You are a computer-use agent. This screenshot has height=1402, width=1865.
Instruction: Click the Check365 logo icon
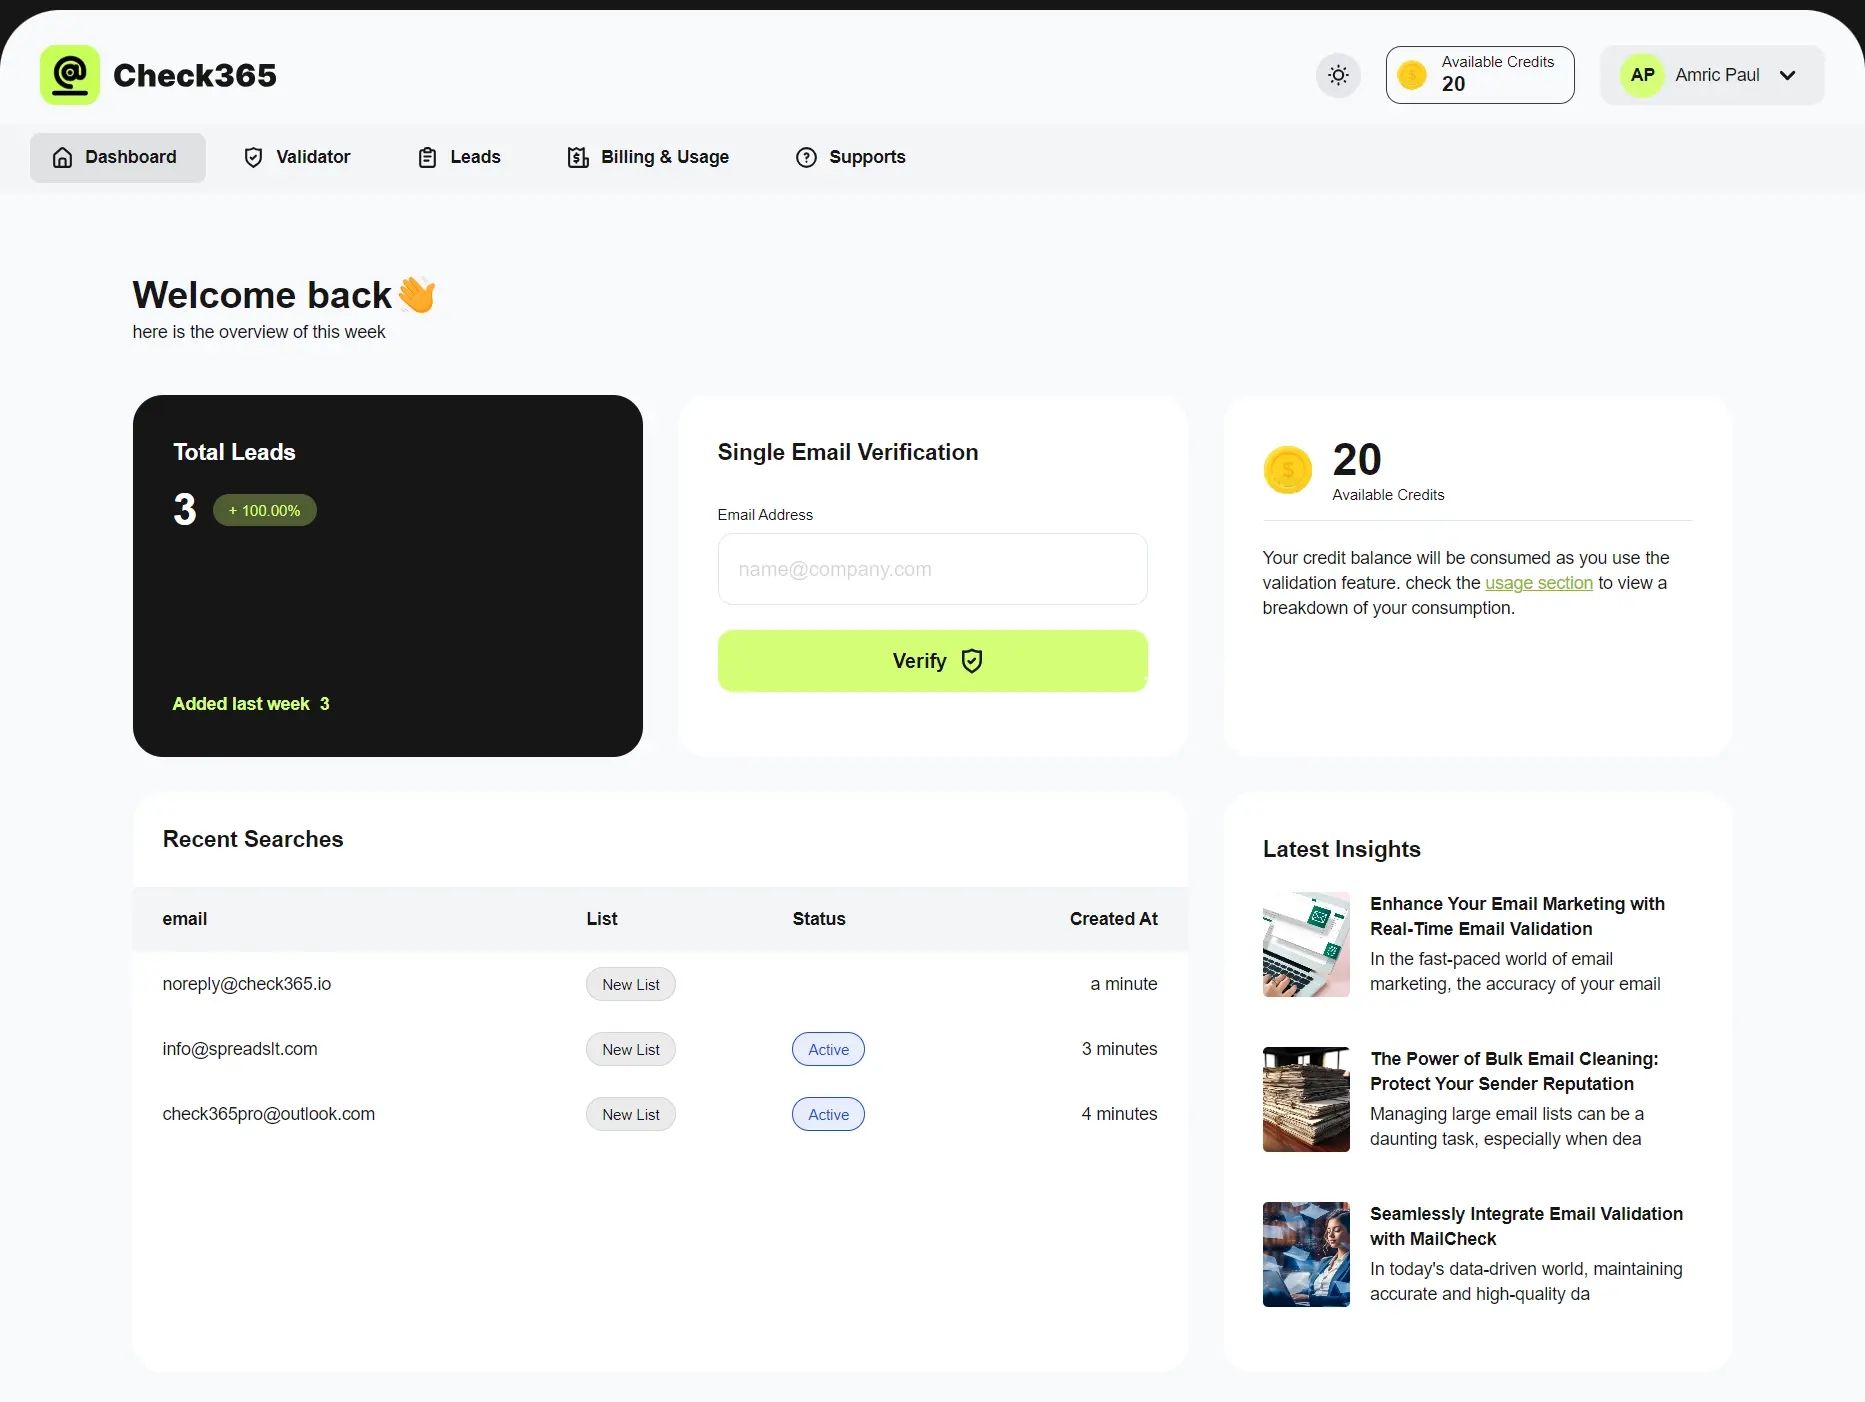pos(70,75)
